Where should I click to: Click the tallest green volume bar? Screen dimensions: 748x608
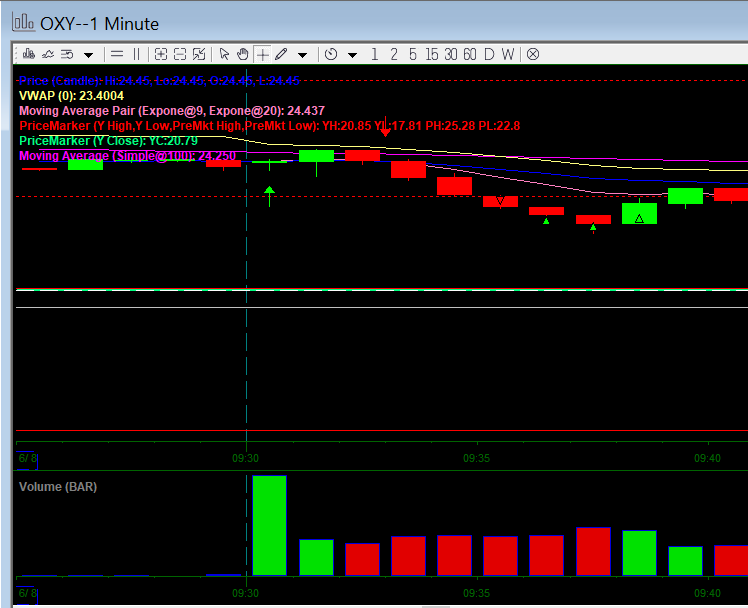click(x=269, y=525)
